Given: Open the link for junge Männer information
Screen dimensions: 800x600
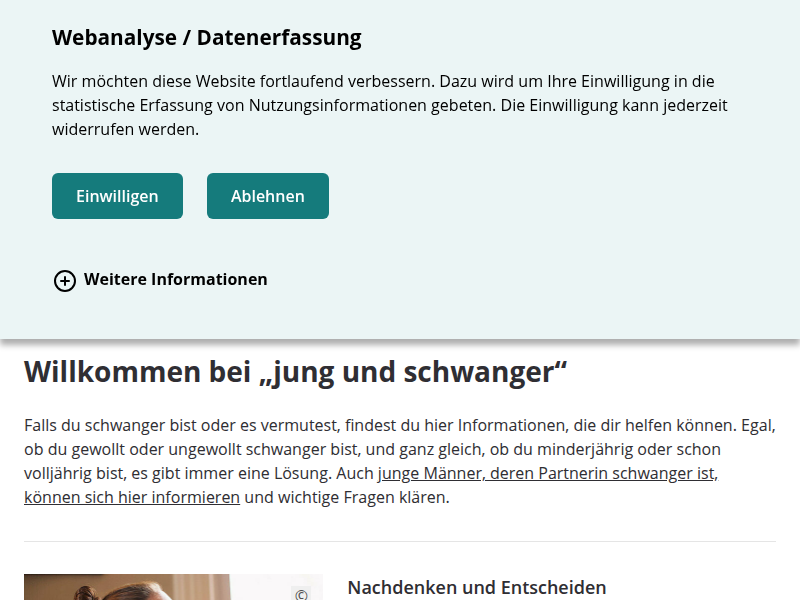Looking at the screenshot, I should [546, 472].
